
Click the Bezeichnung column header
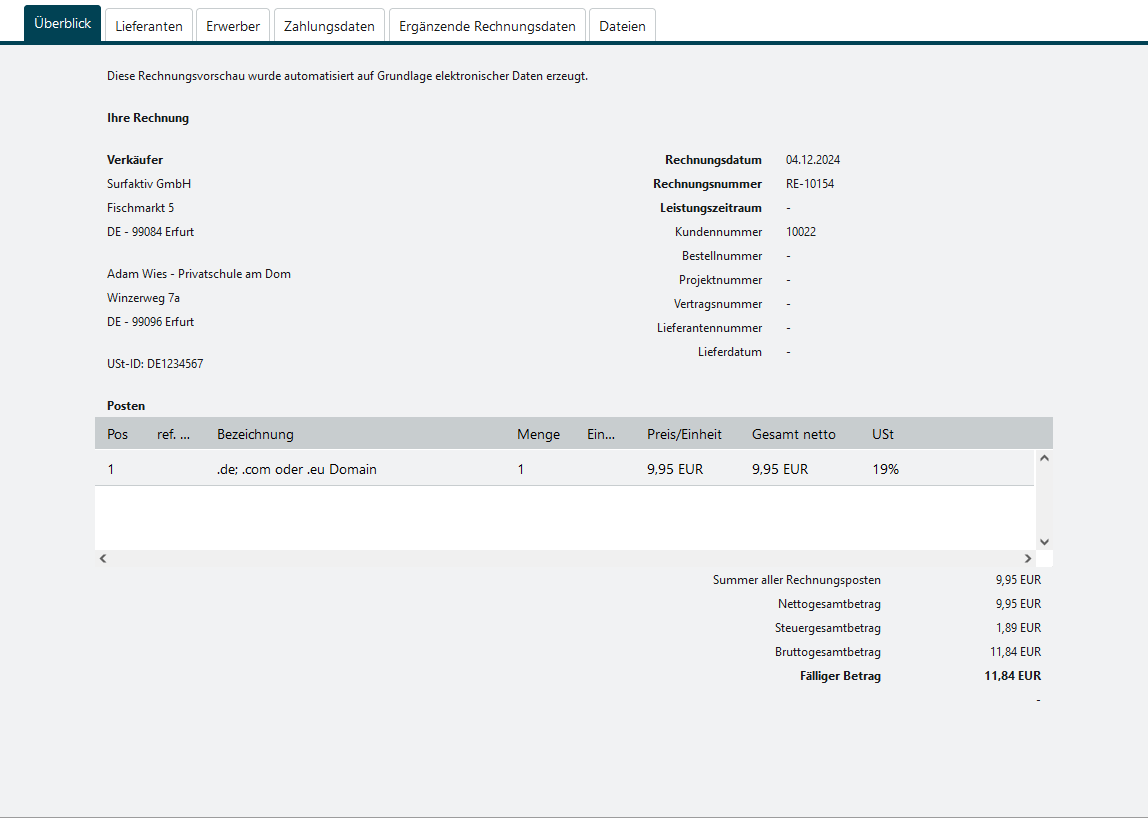pyautogui.click(x=255, y=434)
